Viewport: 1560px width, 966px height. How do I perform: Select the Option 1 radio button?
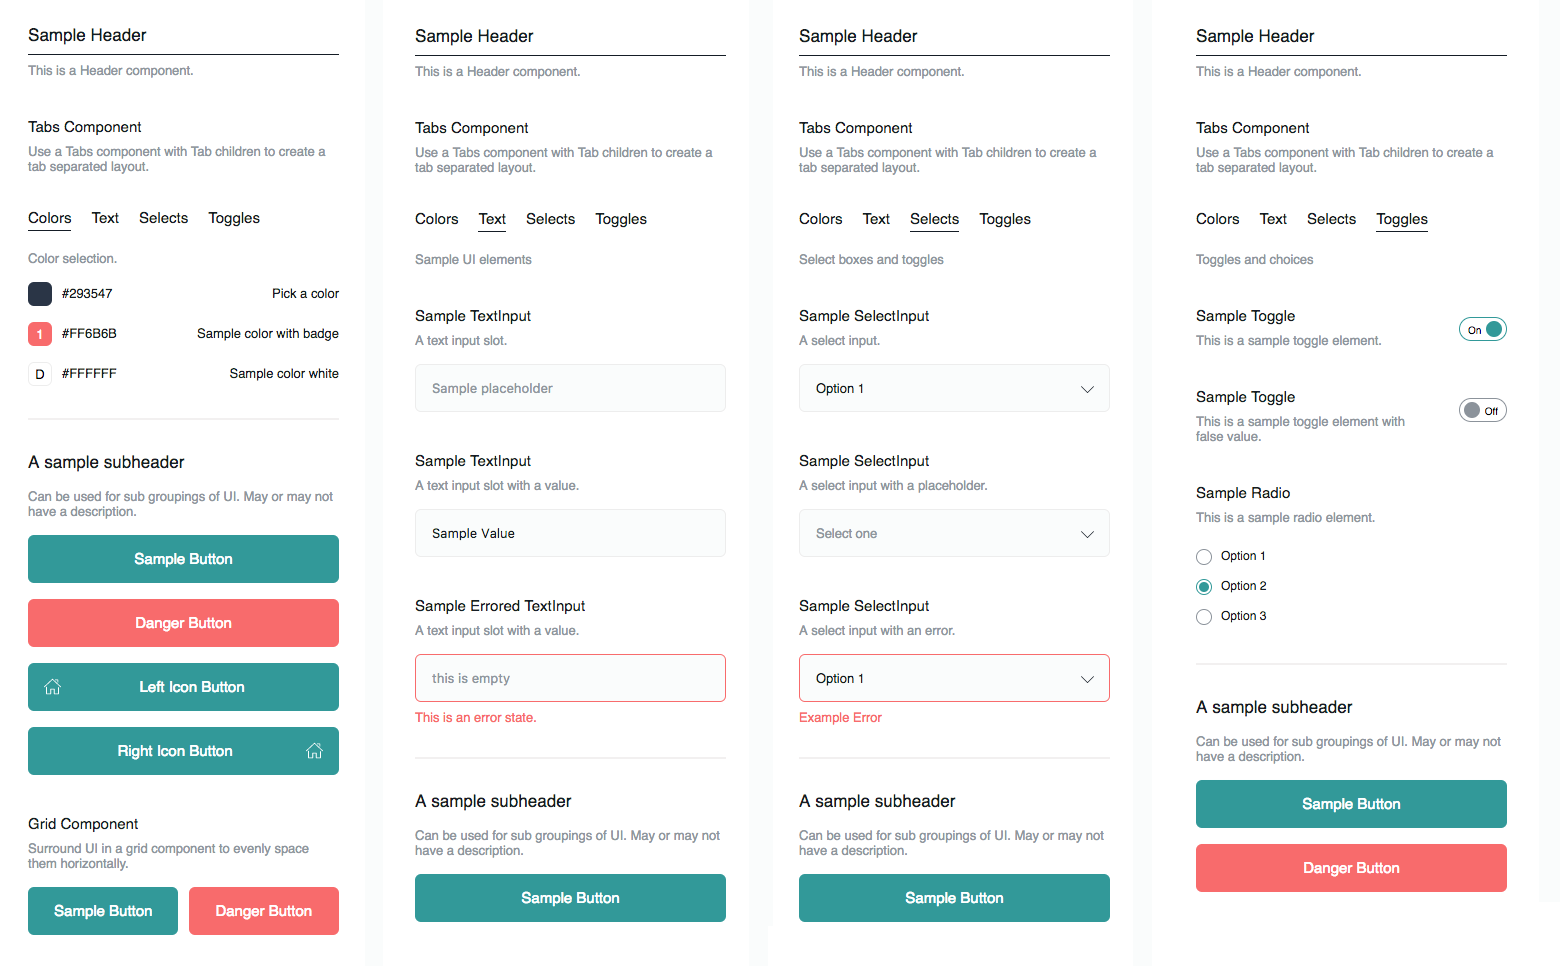coord(1204,557)
